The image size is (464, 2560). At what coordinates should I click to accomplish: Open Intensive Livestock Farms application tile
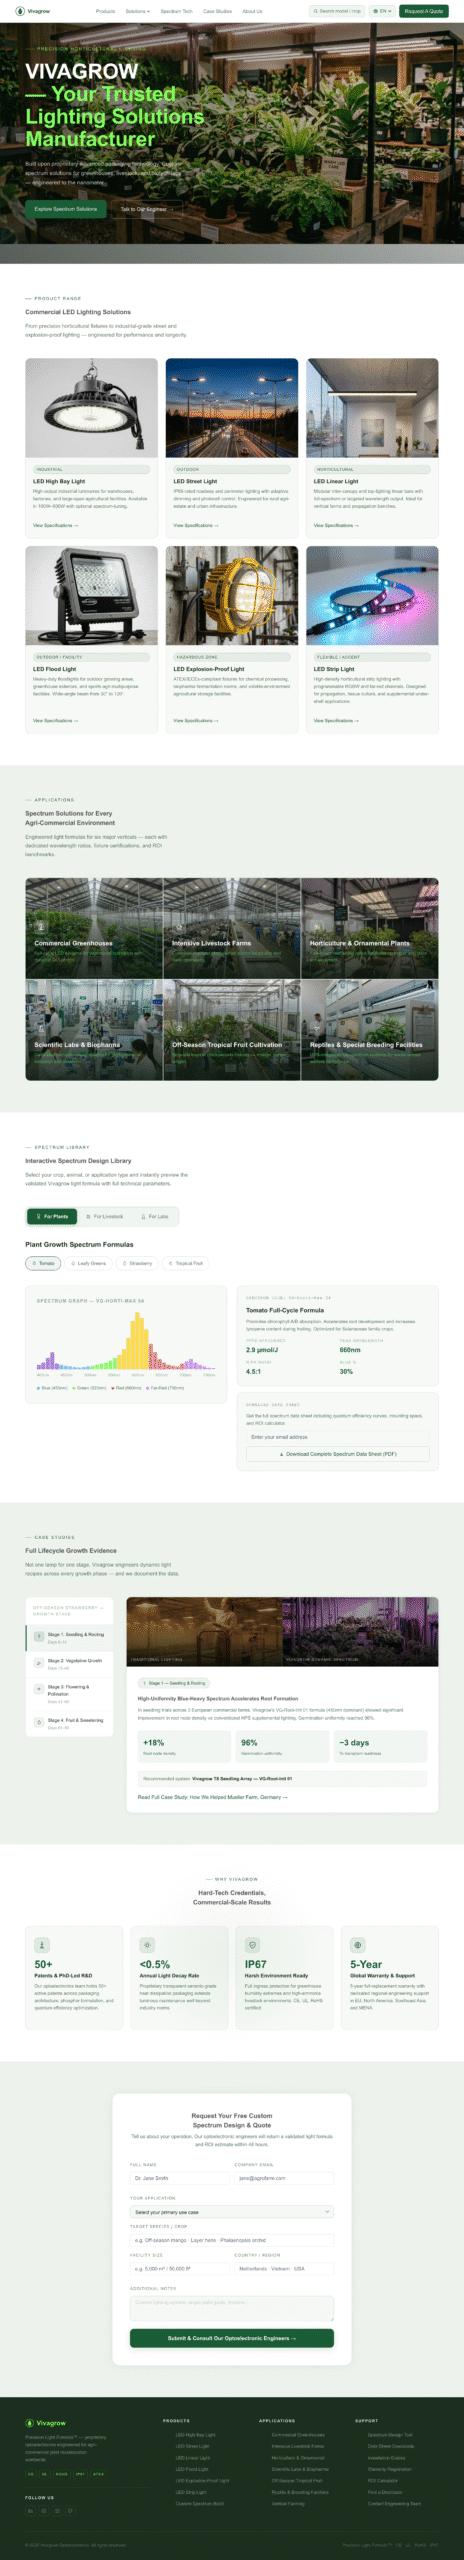tap(232, 929)
